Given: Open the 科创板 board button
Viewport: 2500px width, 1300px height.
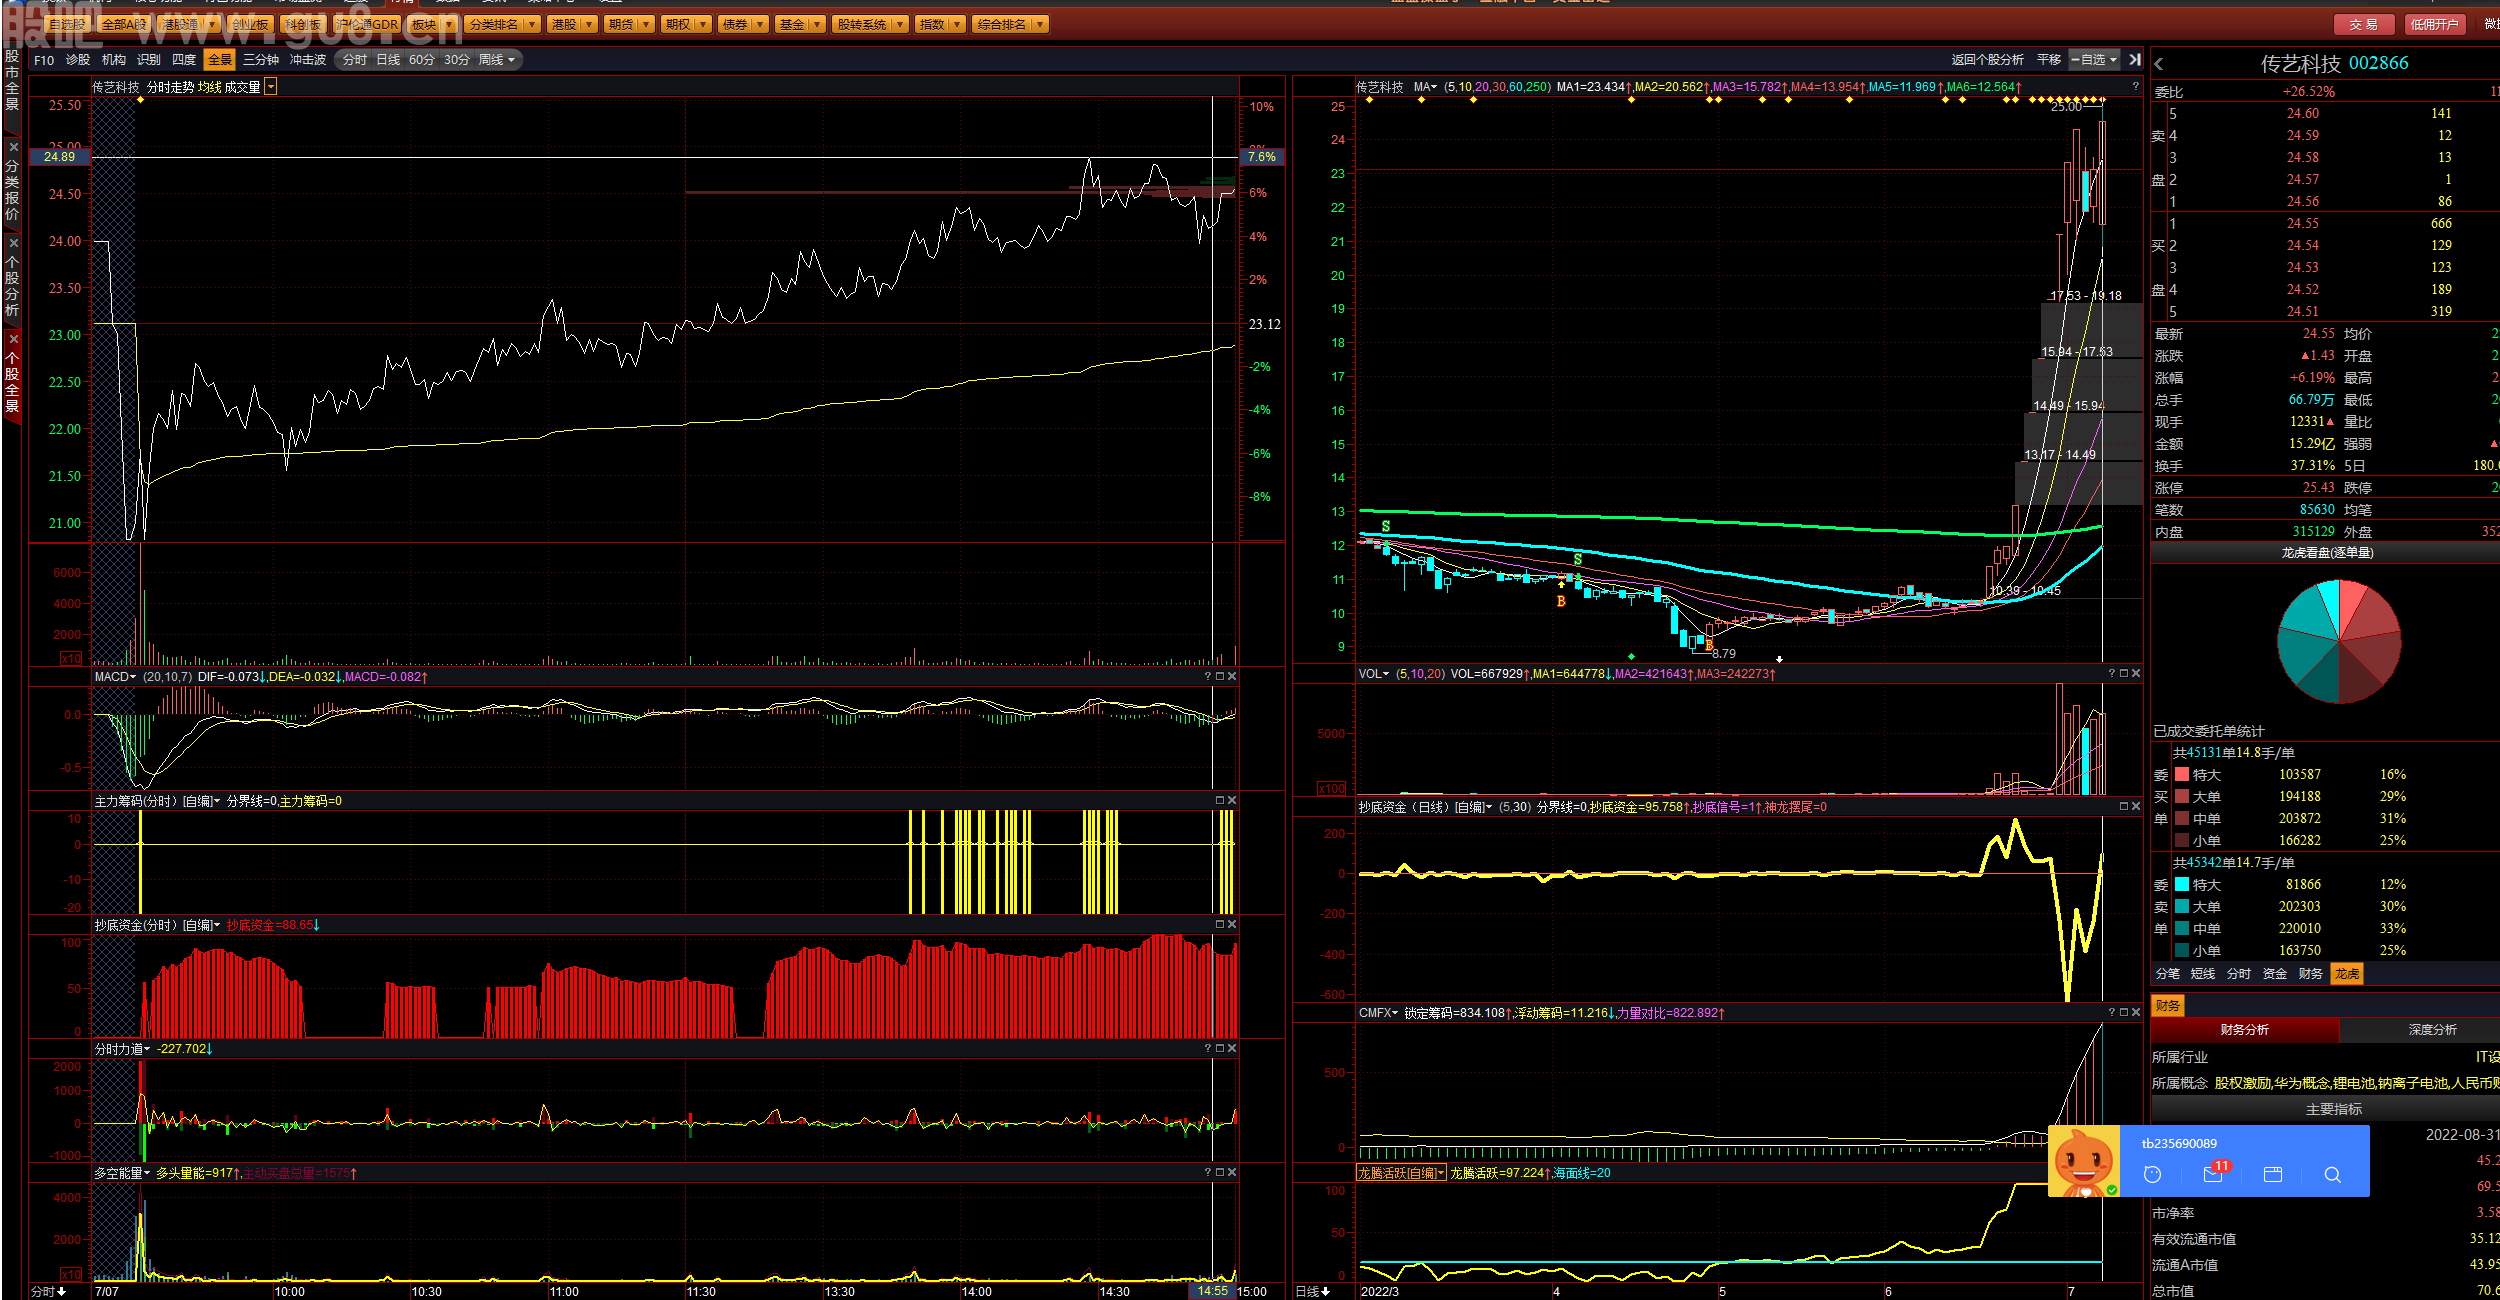Looking at the screenshot, I should click(303, 24).
